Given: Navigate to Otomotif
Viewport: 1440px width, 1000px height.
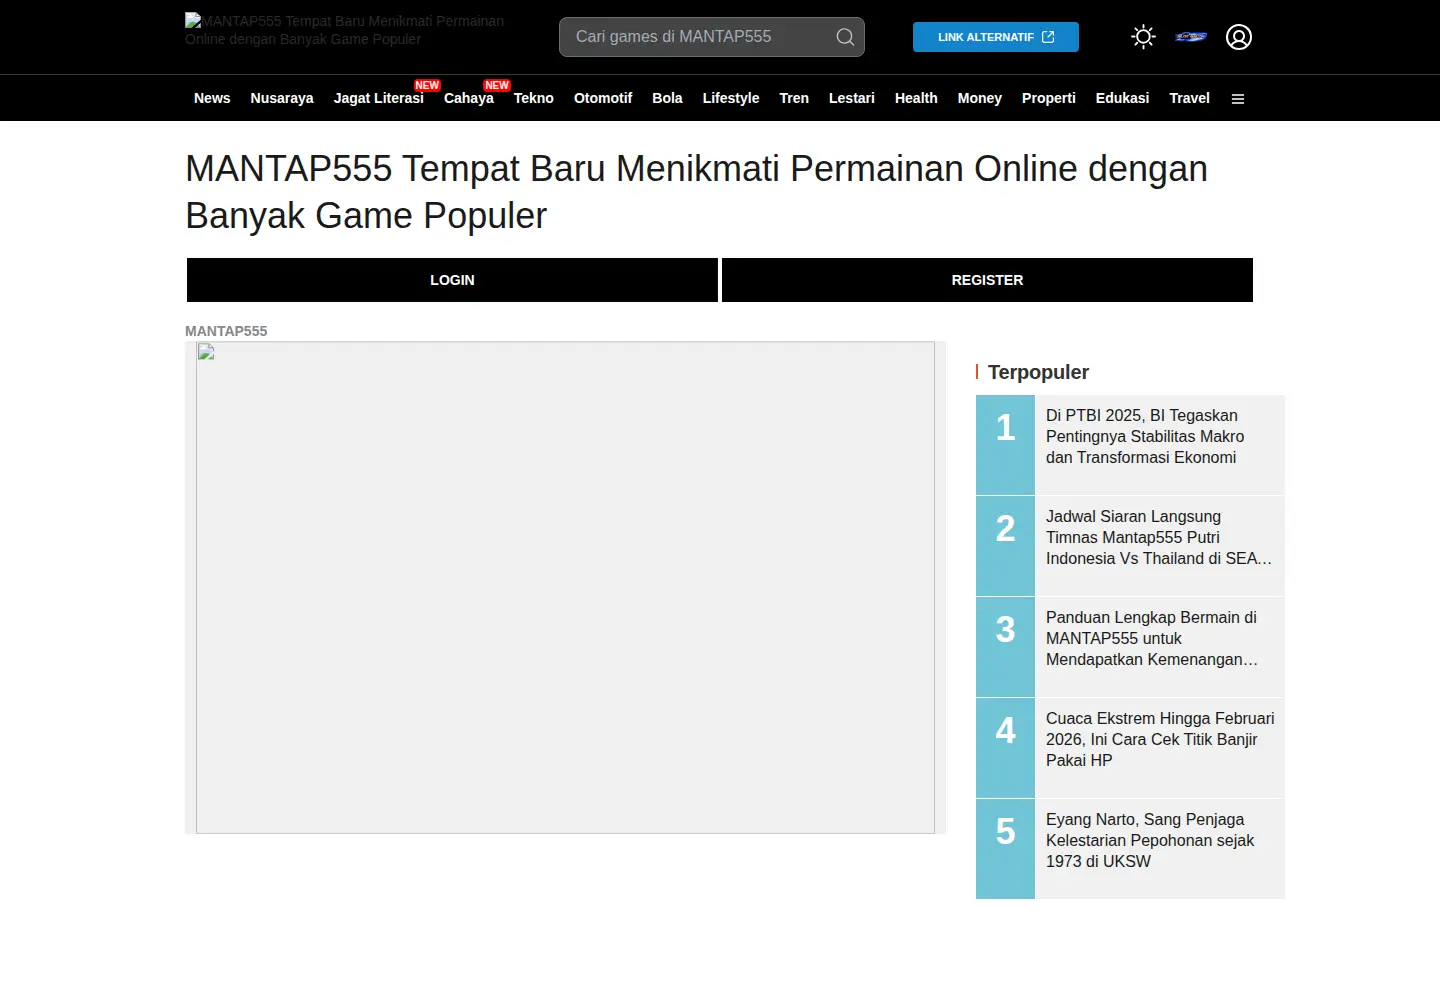Looking at the screenshot, I should [x=603, y=98].
